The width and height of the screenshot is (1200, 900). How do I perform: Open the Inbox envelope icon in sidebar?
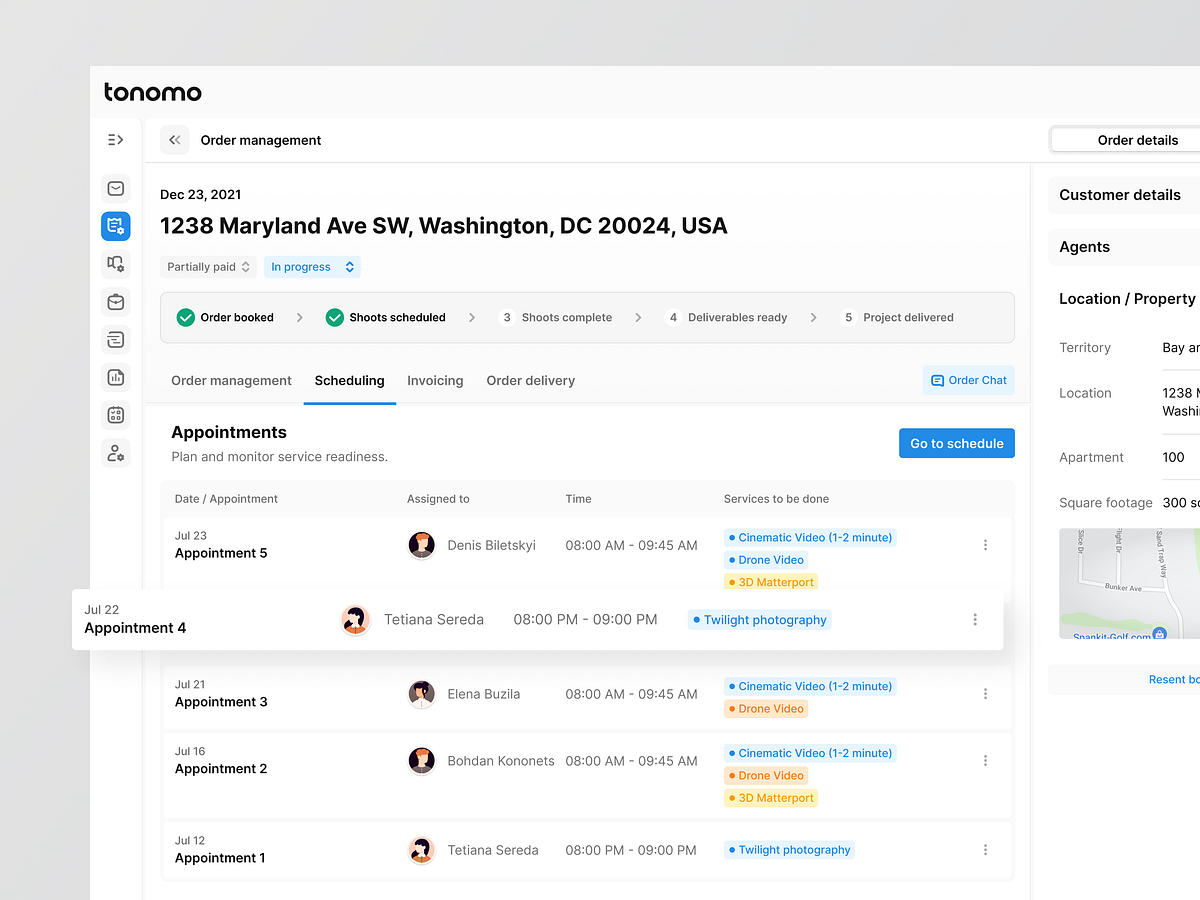pyautogui.click(x=116, y=188)
